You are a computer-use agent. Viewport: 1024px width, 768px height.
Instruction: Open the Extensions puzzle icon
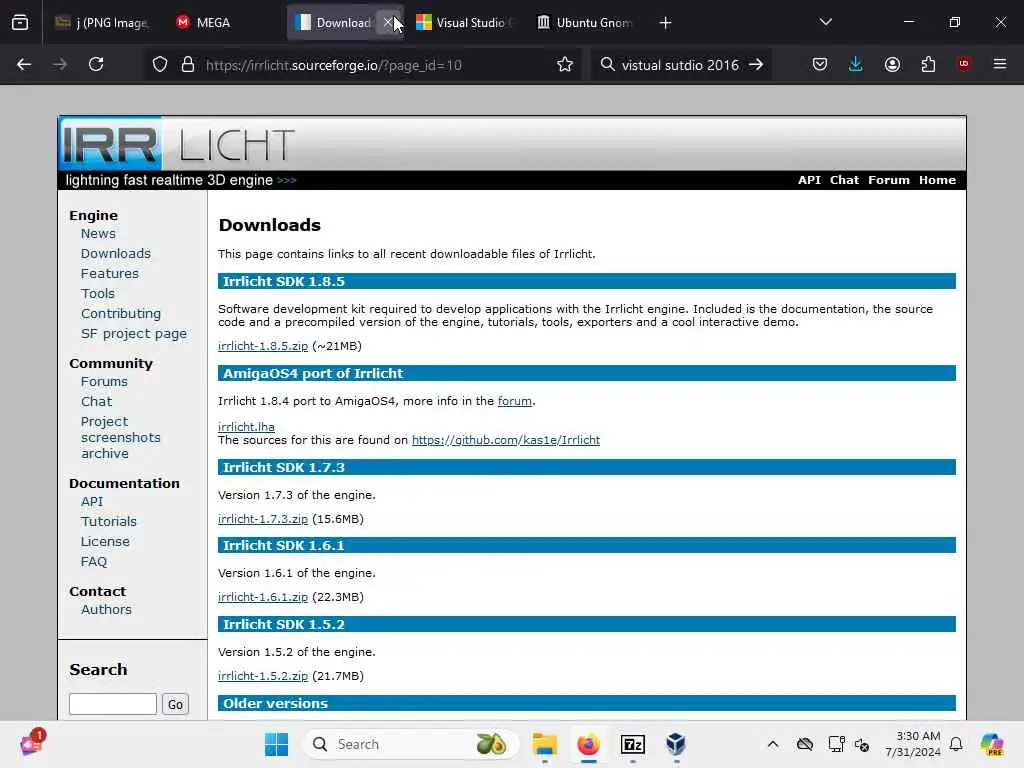(x=928, y=64)
